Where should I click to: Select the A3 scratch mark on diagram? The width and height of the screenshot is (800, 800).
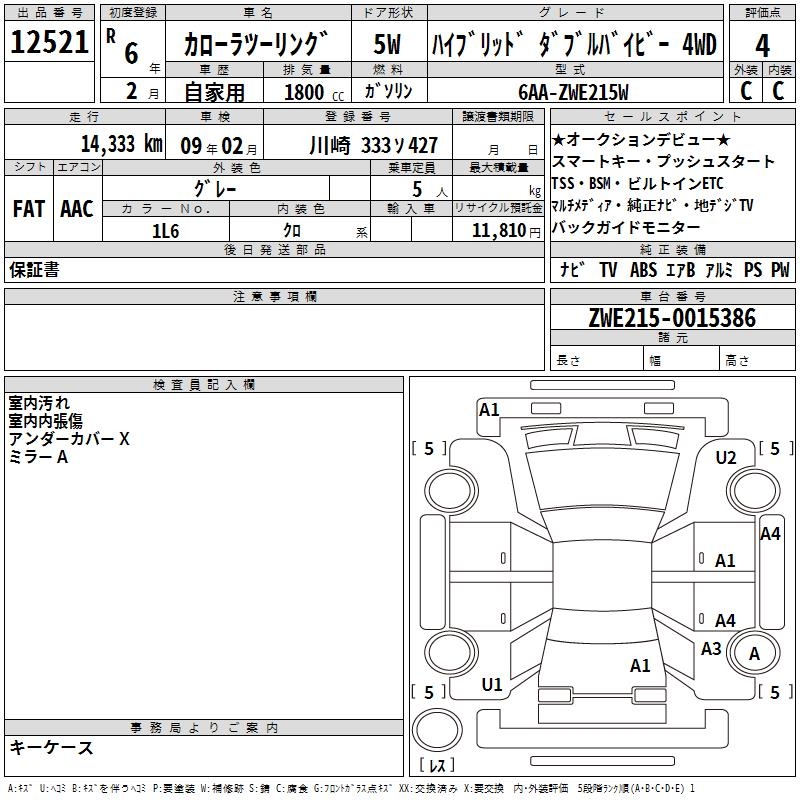pos(711,649)
